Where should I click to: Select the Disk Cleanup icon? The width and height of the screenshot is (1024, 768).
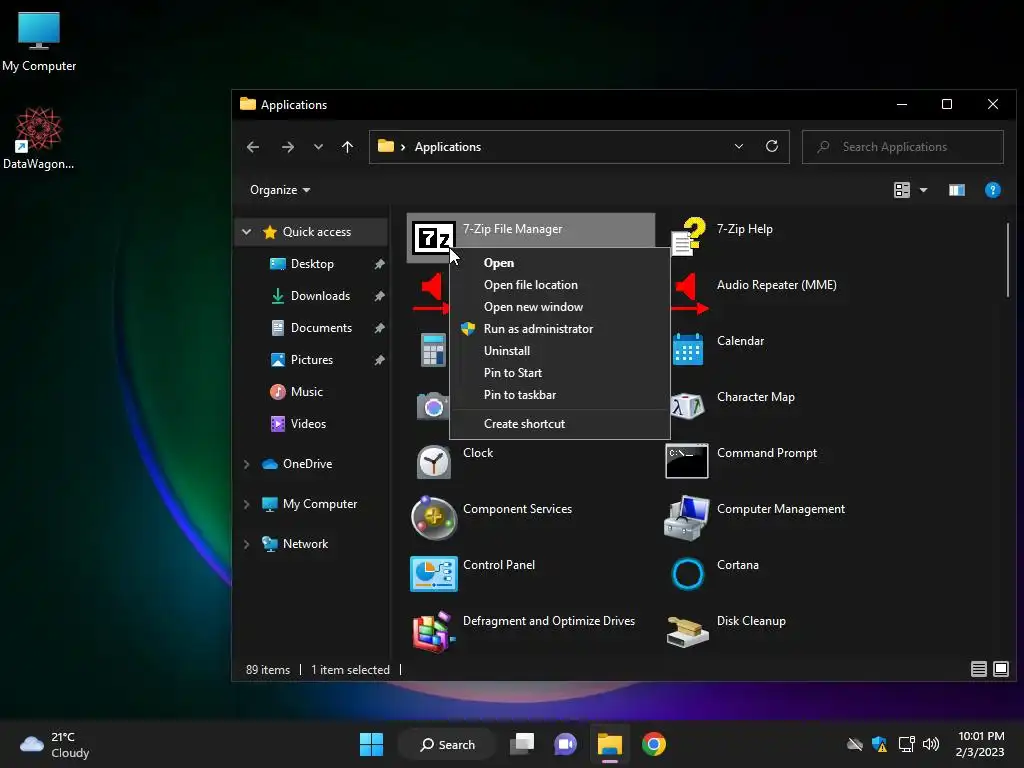click(x=687, y=631)
